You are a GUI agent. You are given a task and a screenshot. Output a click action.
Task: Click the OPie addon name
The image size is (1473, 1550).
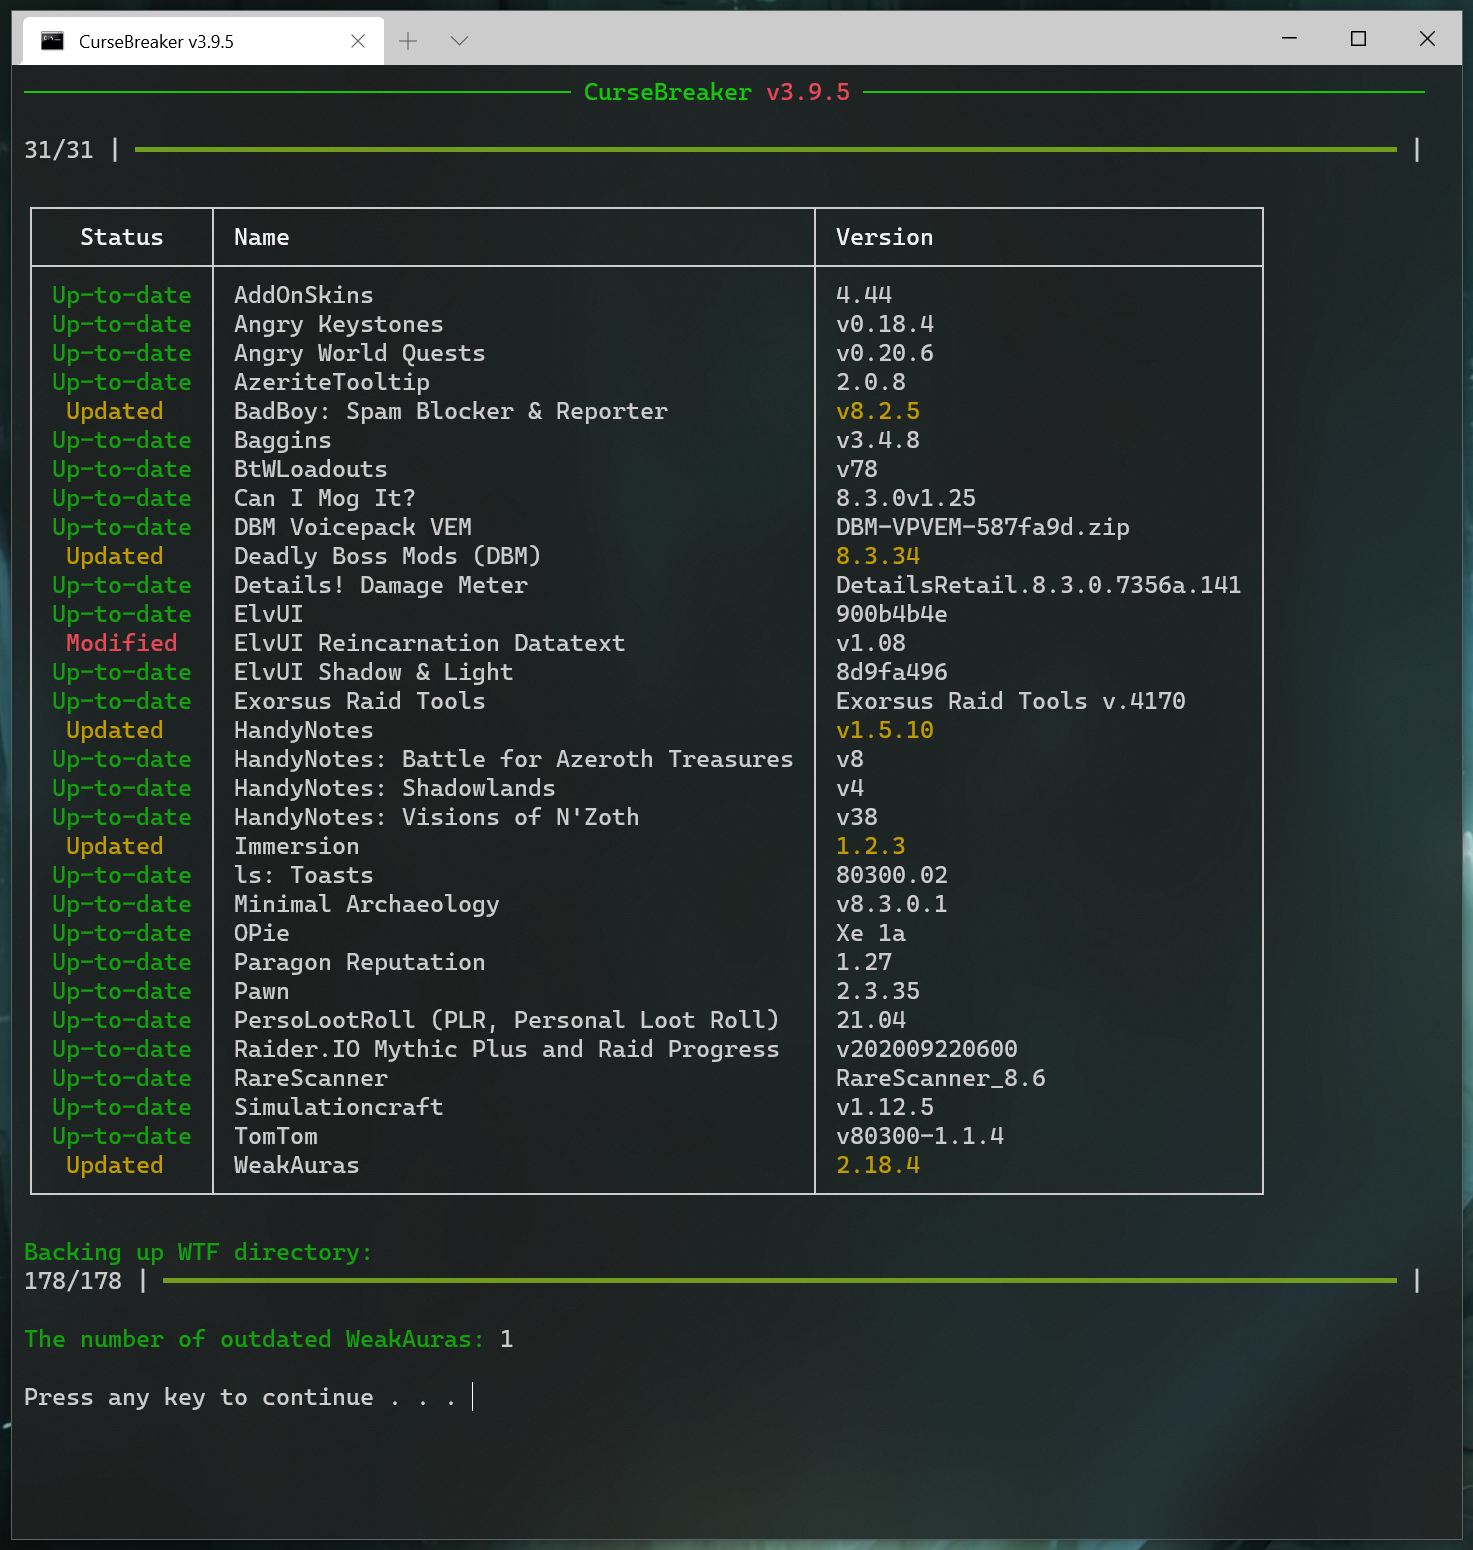coord(262,933)
